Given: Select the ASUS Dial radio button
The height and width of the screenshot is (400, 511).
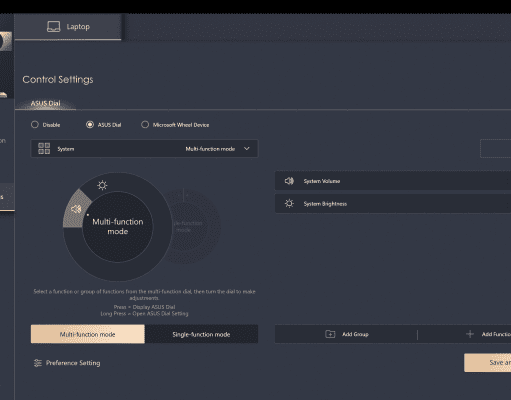Looking at the screenshot, I should tap(90, 125).
